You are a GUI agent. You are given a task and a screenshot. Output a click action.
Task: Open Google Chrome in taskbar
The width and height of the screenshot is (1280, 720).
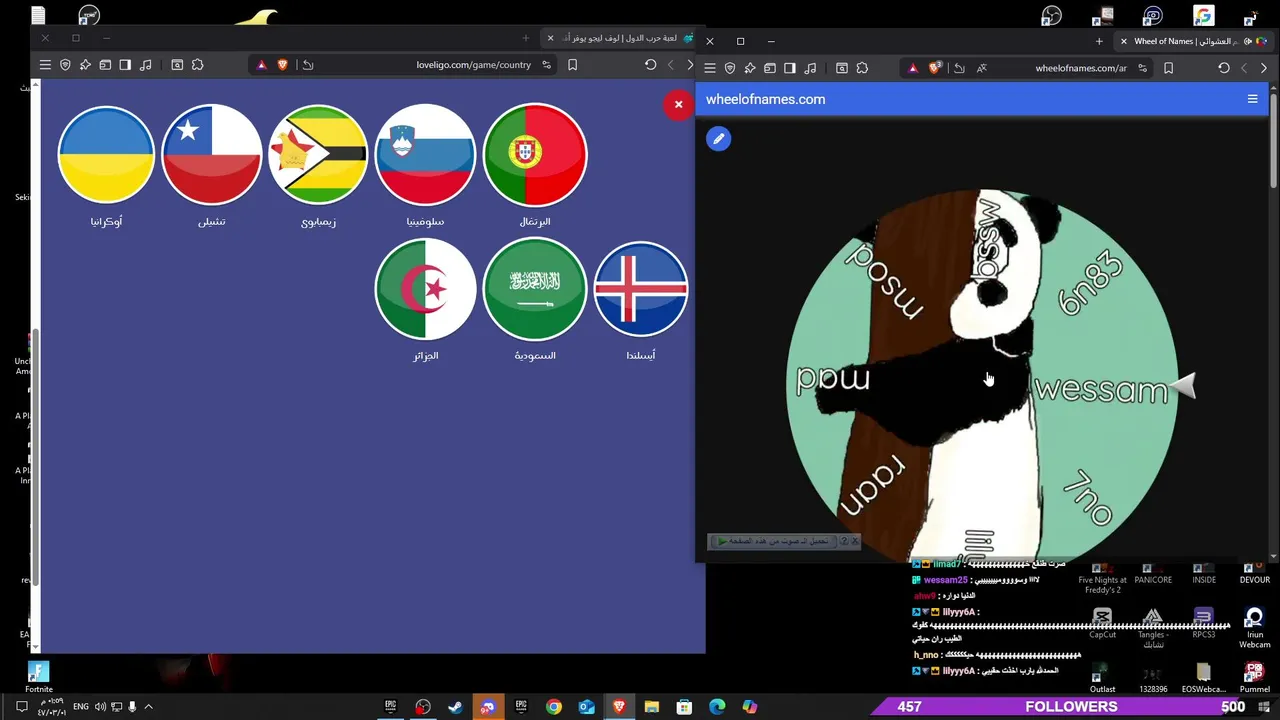point(554,706)
